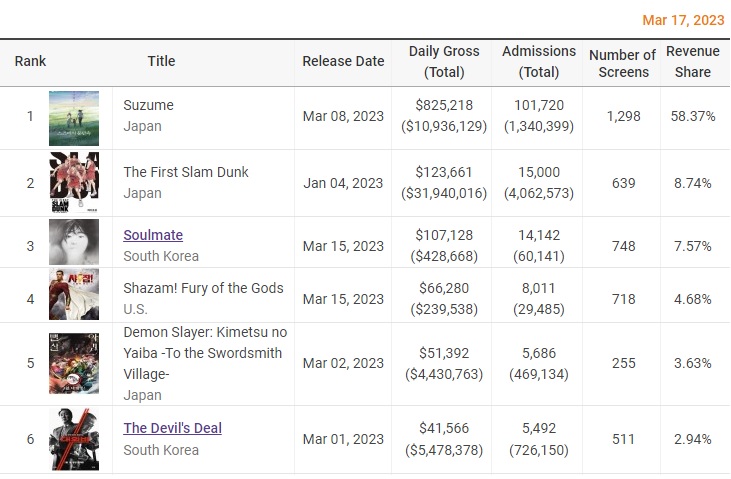
Task: Open the Soulmate title link
Action: [153, 235]
